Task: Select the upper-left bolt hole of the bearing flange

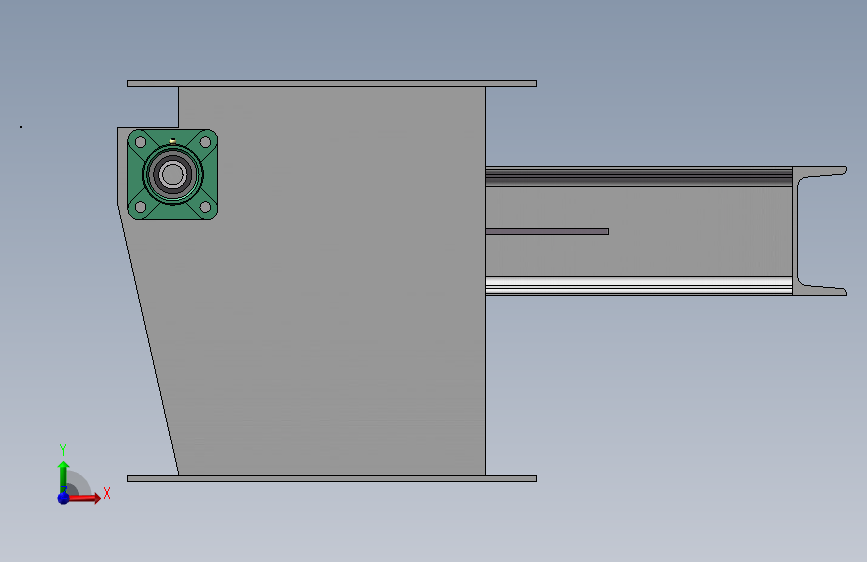Action: (x=140, y=142)
